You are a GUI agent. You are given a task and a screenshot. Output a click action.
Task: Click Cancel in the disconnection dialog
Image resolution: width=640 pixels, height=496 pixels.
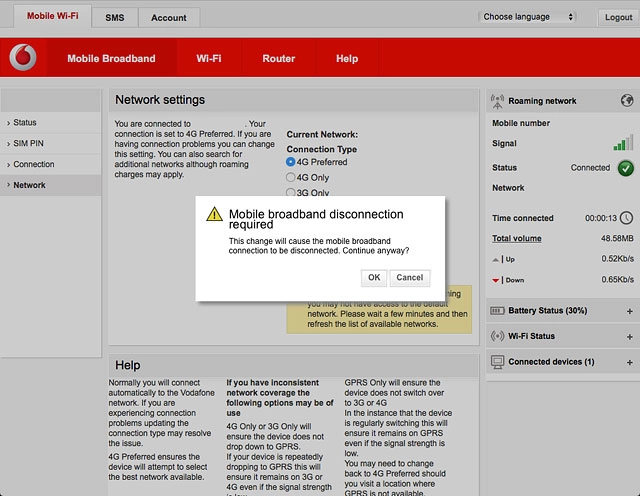pyautogui.click(x=409, y=278)
